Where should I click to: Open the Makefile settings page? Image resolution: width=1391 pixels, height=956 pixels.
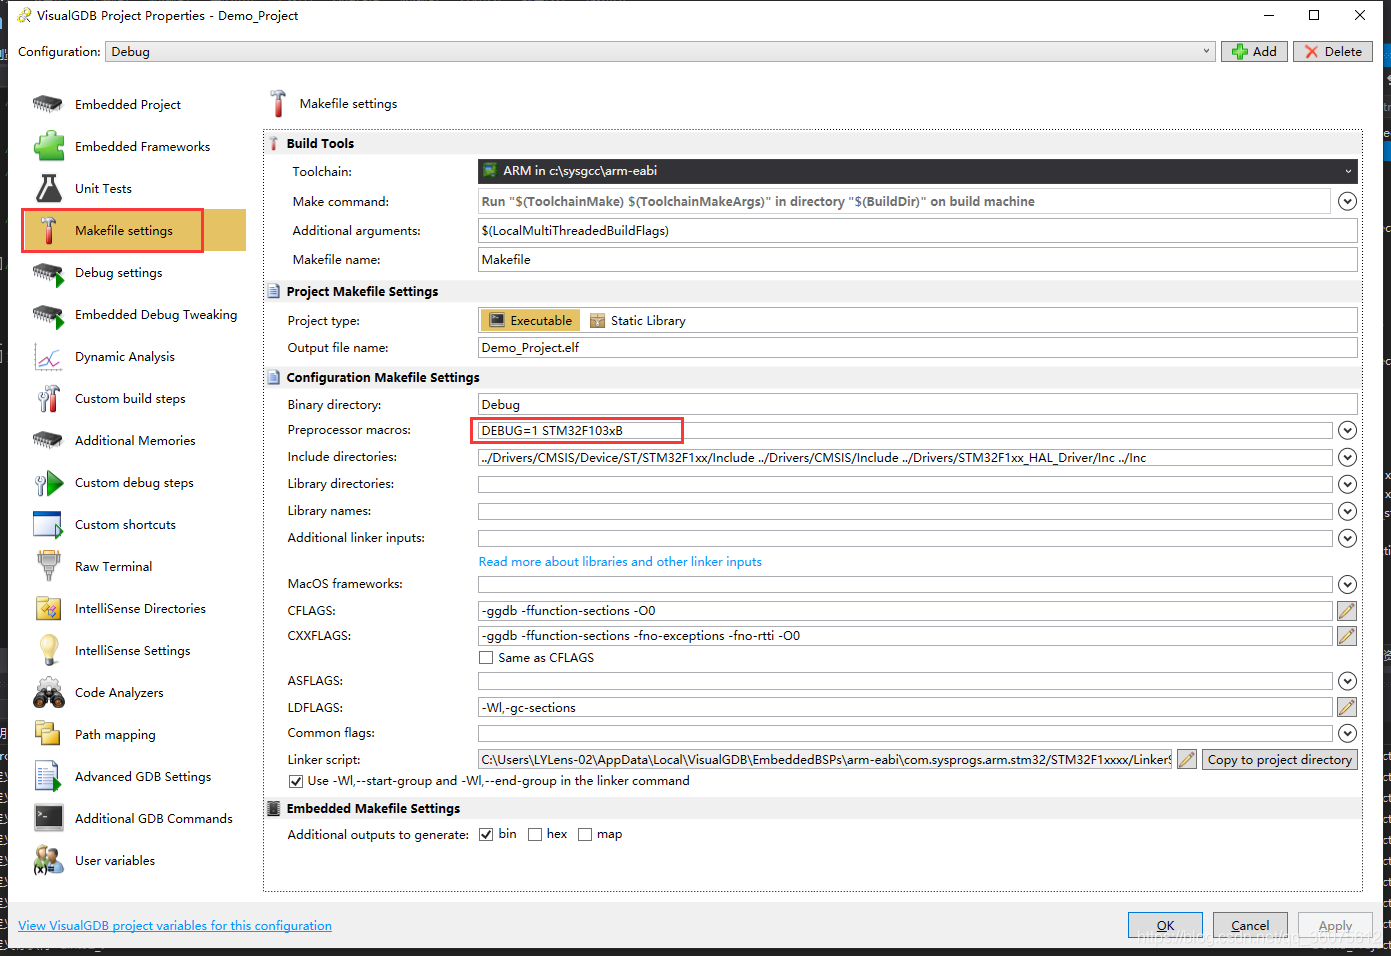(x=133, y=230)
